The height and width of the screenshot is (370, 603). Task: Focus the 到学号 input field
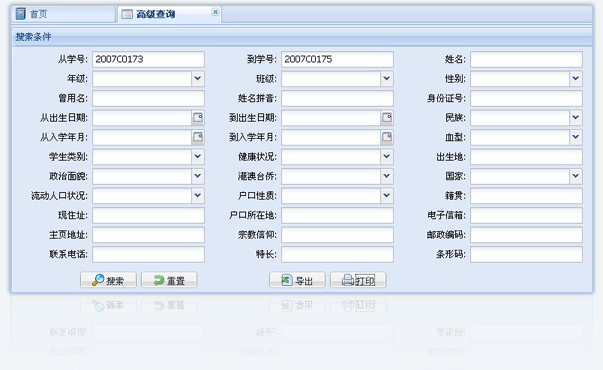[x=337, y=59]
